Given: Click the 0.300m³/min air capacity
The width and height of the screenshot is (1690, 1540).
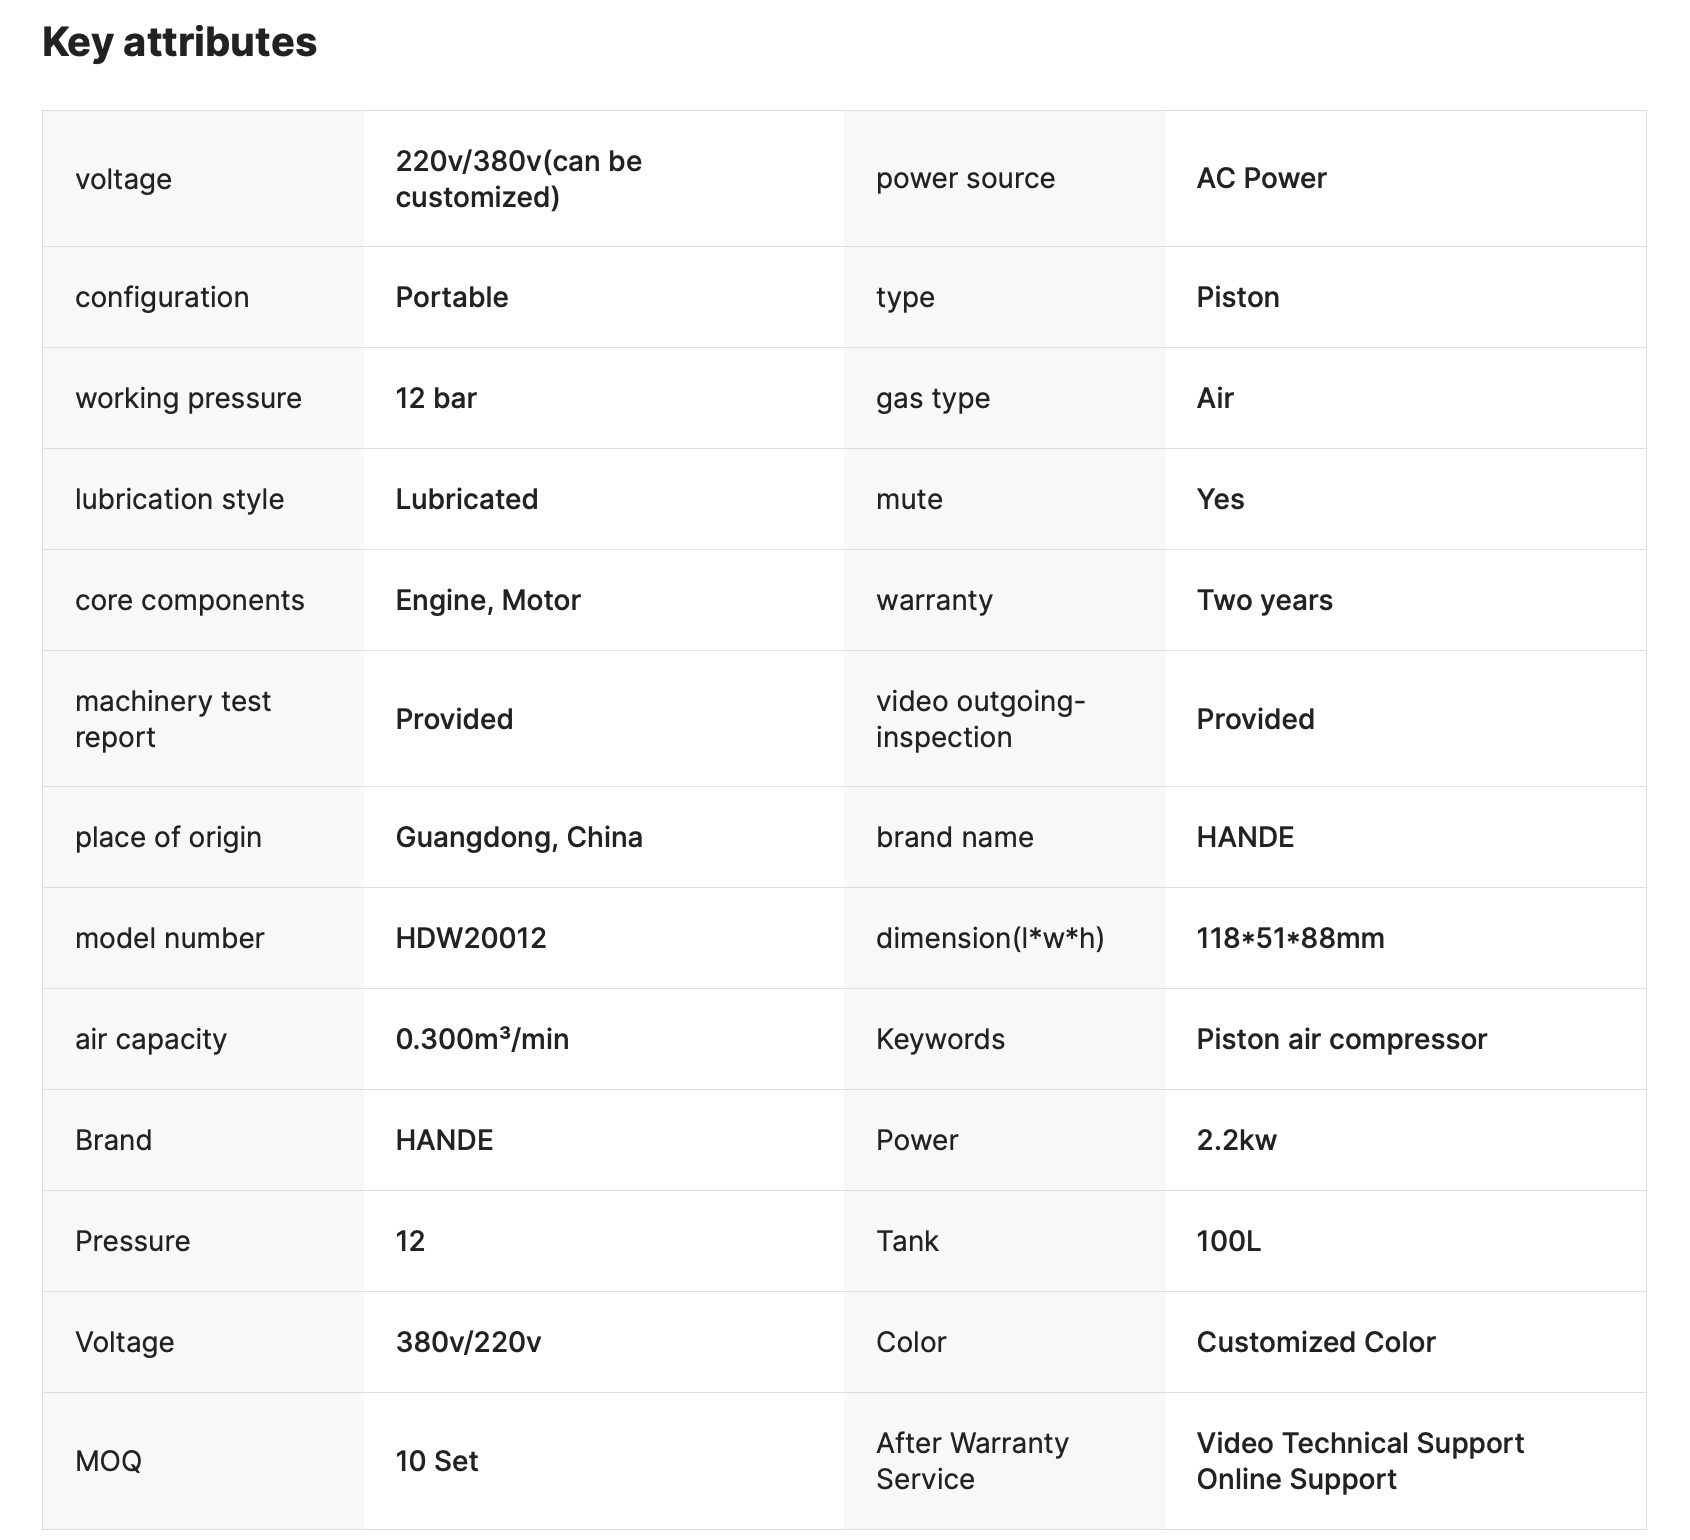Looking at the screenshot, I should click(482, 1039).
